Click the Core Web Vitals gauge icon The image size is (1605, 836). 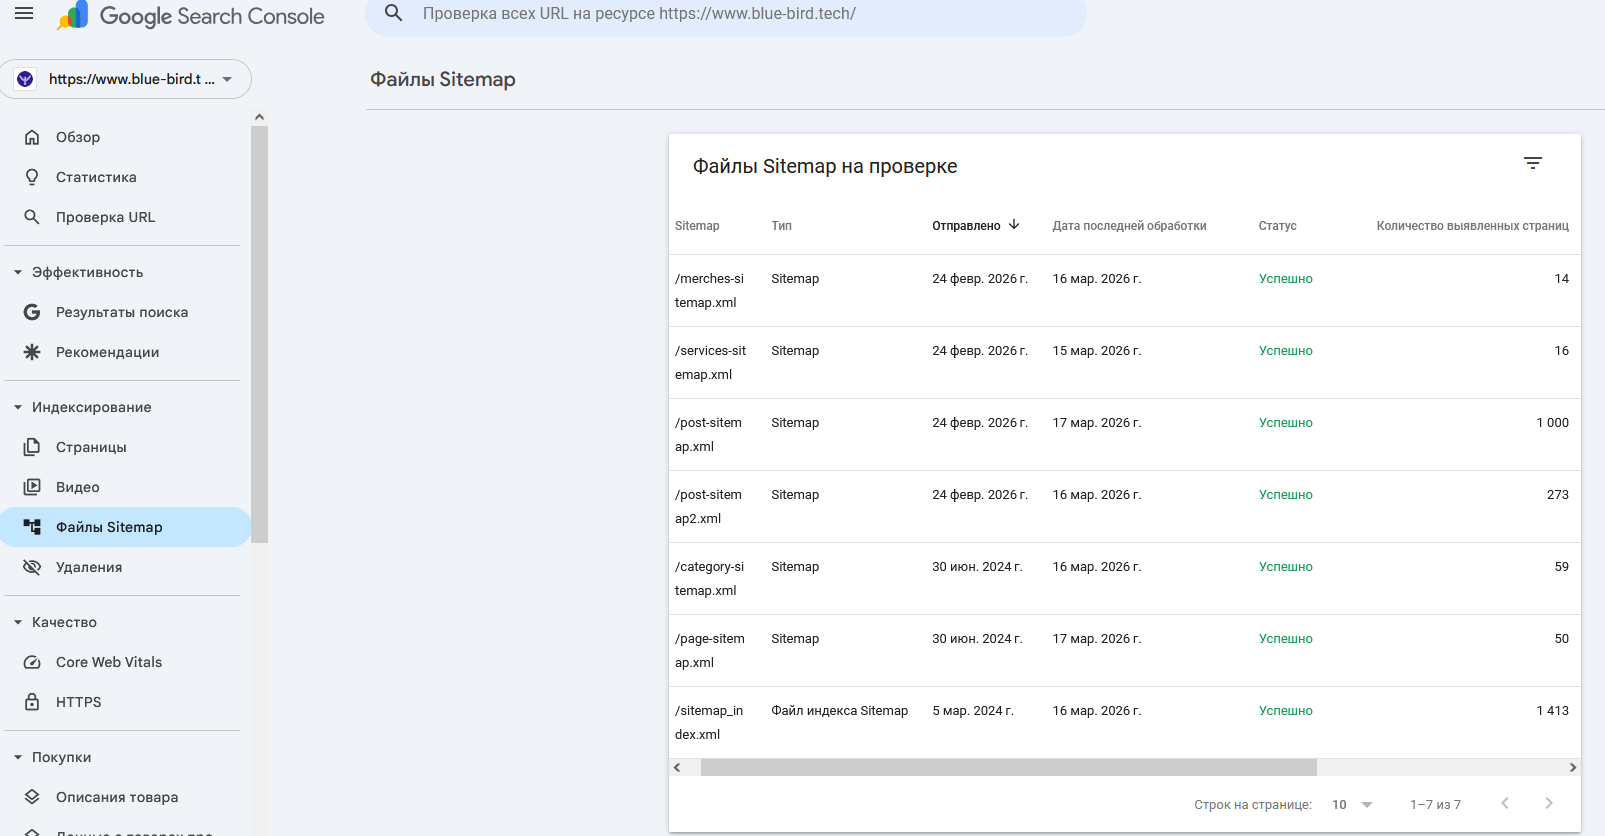[32, 662]
